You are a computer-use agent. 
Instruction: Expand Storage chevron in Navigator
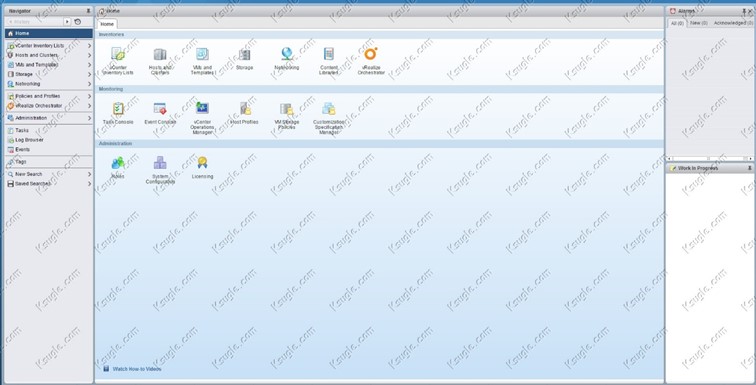90,74
